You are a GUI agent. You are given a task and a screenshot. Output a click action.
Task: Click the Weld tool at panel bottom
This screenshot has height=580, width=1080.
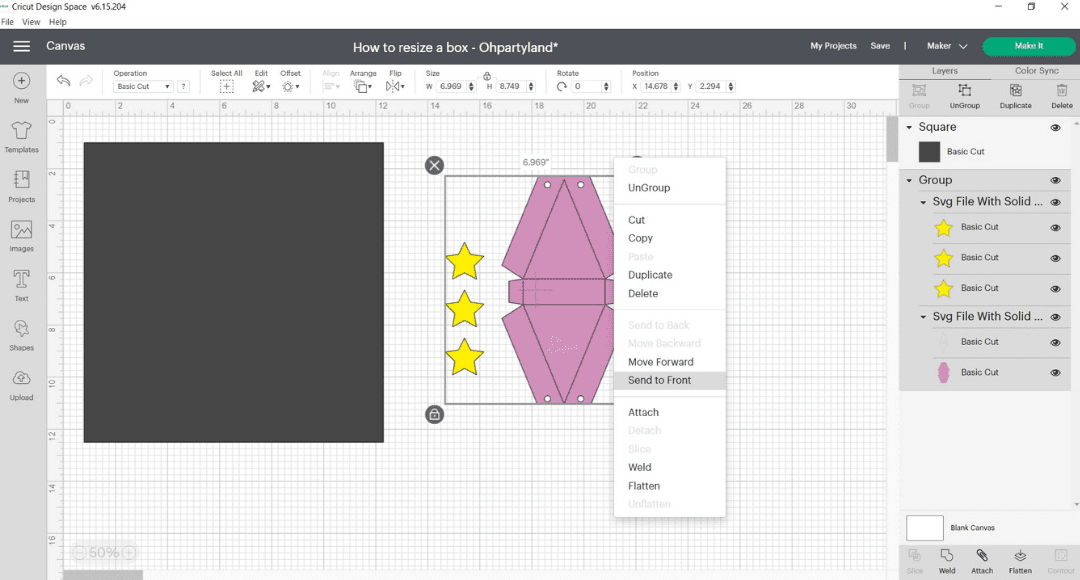pyautogui.click(x=947, y=561)
